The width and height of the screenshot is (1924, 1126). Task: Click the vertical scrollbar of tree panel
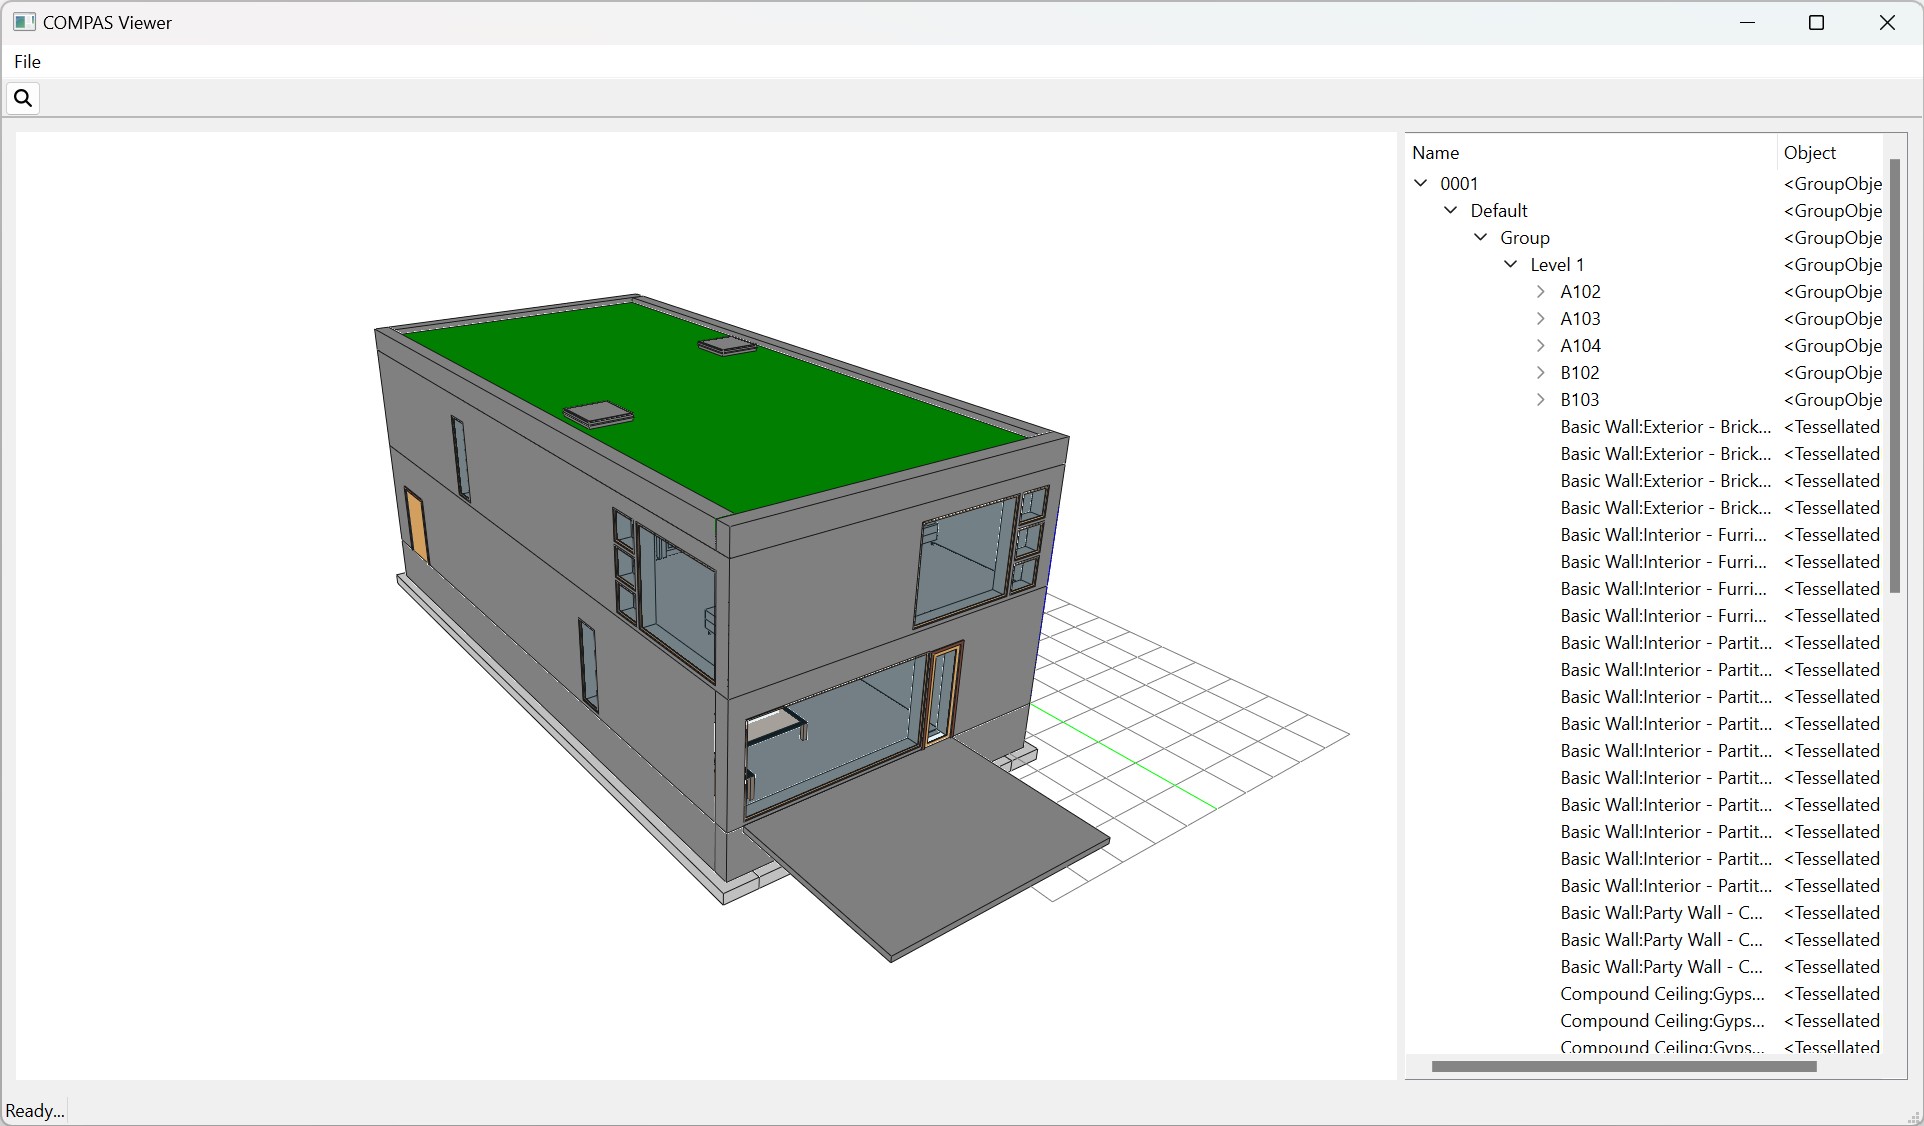click(1894, 375)
